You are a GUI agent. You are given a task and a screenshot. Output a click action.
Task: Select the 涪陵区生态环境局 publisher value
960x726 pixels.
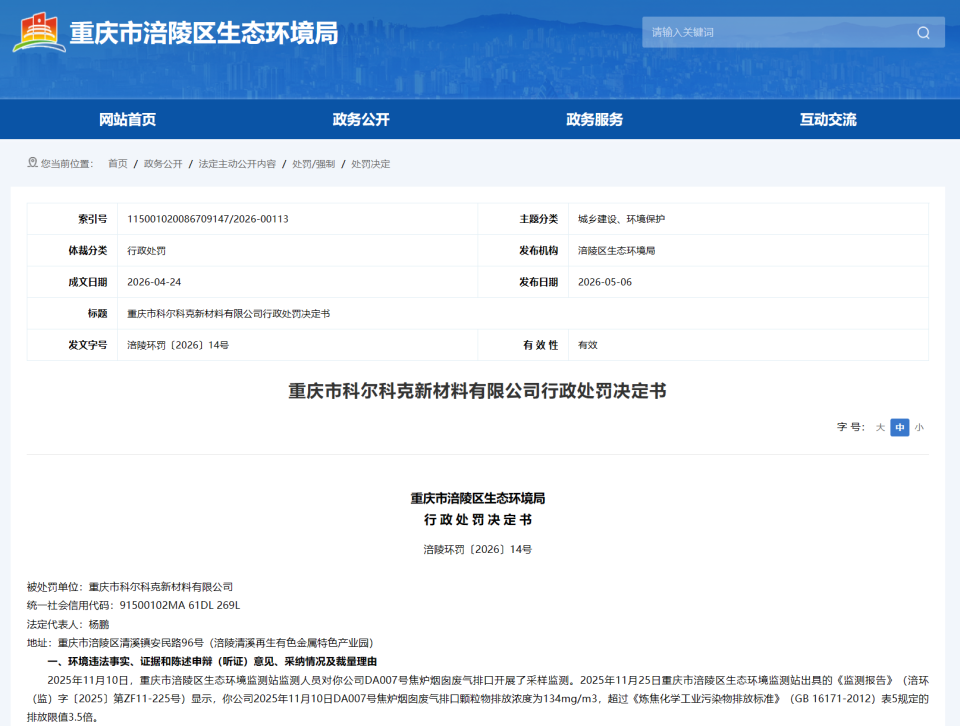click(x=617, y=250)
